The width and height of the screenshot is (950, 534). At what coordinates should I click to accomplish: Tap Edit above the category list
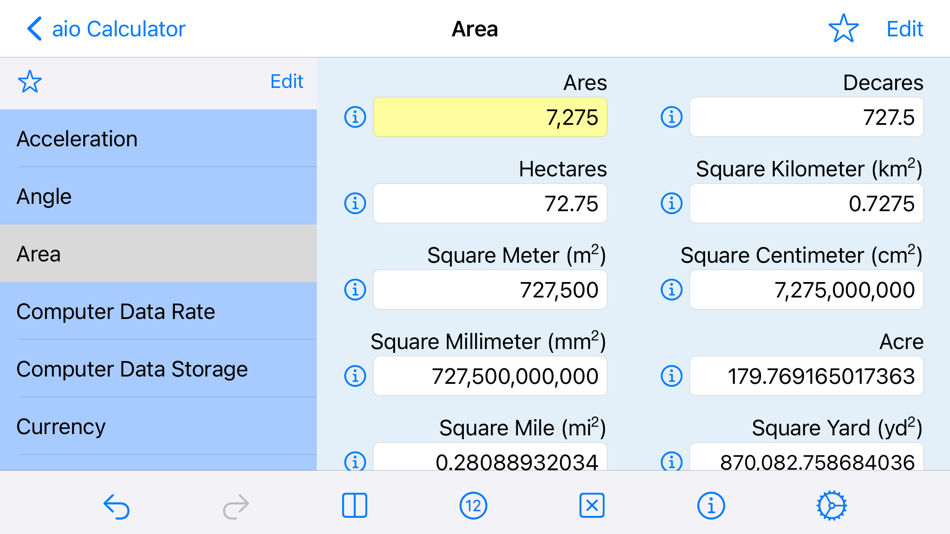[x=287, y=81]
